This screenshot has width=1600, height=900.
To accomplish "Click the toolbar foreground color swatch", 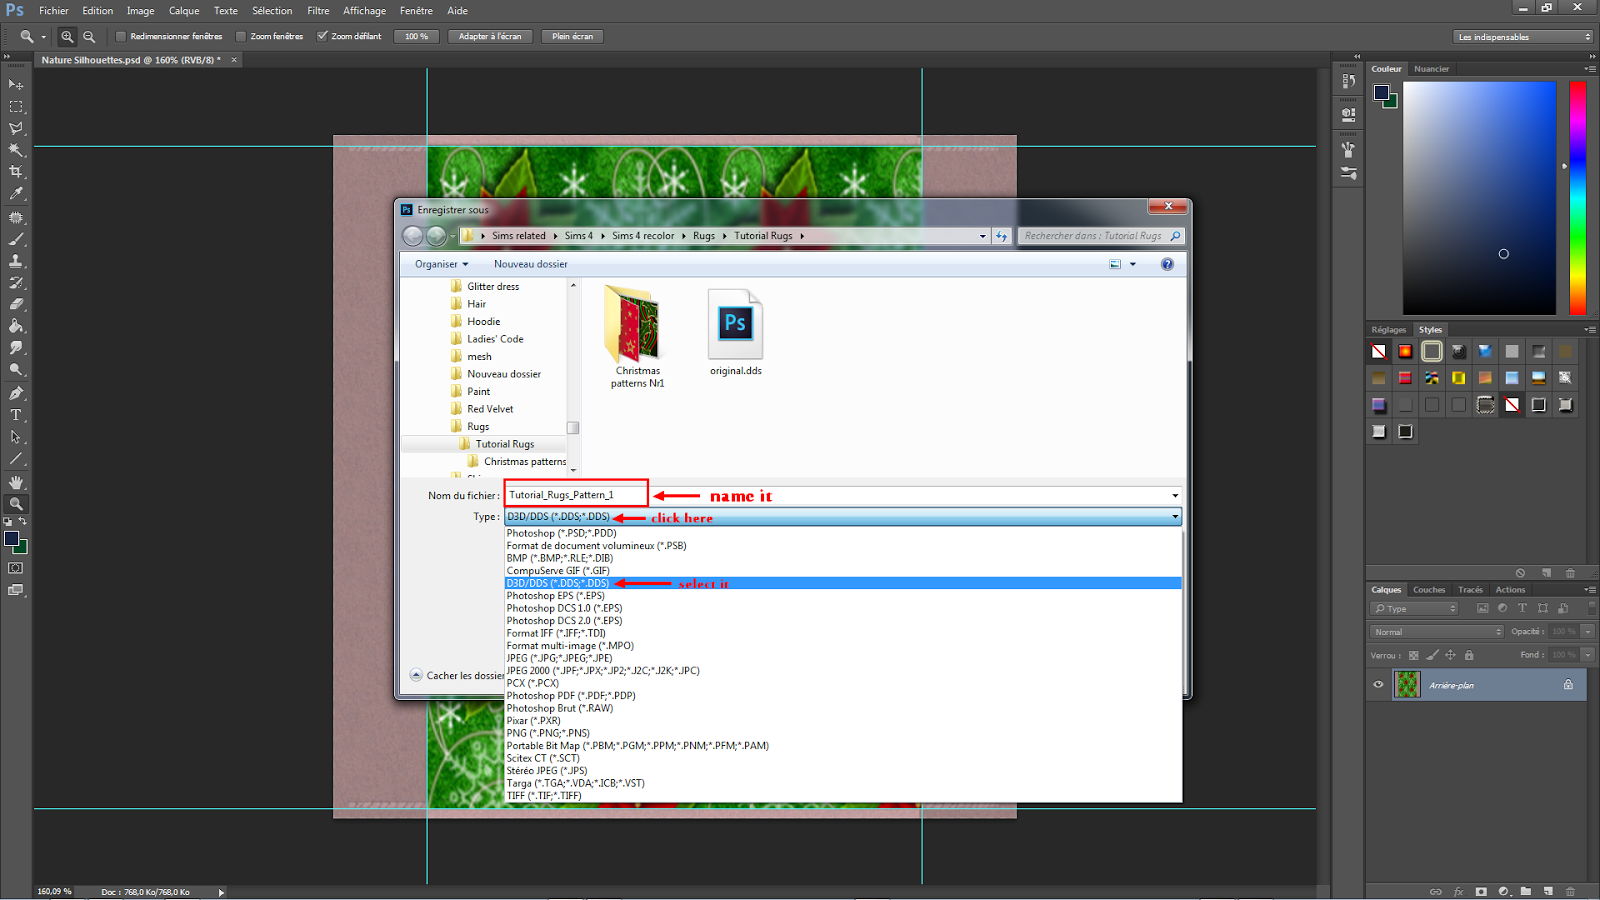I will tap(12, 539).
